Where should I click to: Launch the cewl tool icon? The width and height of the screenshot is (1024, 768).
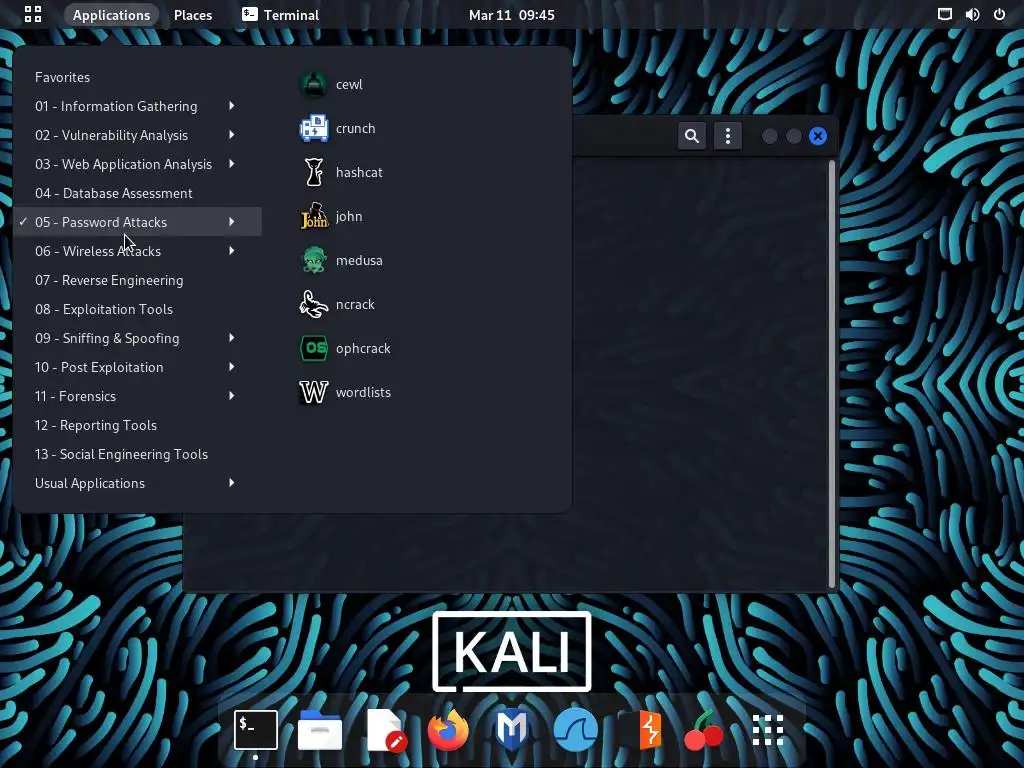click(313, 85)
